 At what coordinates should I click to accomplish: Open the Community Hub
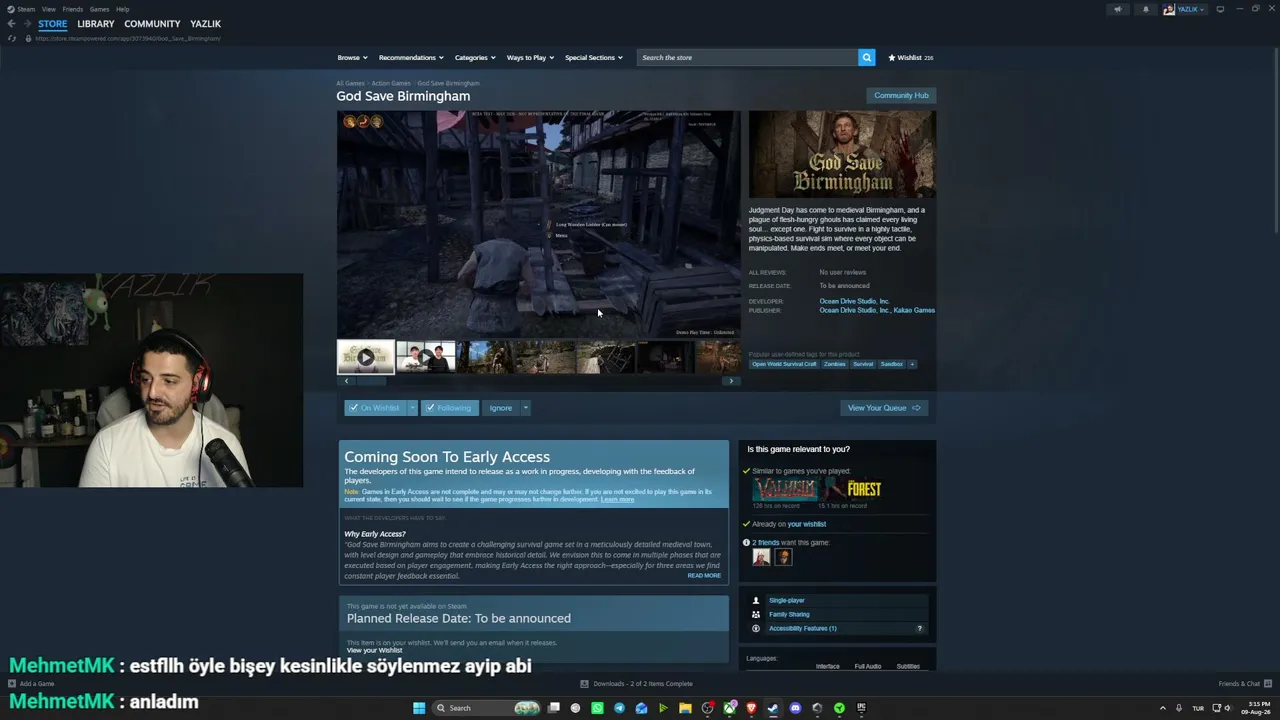click(x=901, y=96)
